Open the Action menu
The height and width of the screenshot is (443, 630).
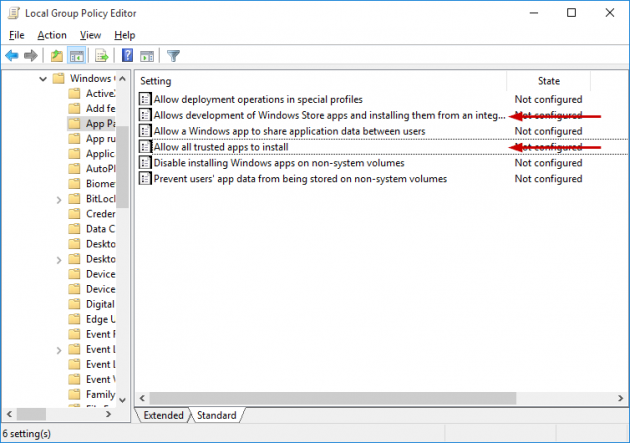pos(52,35)
